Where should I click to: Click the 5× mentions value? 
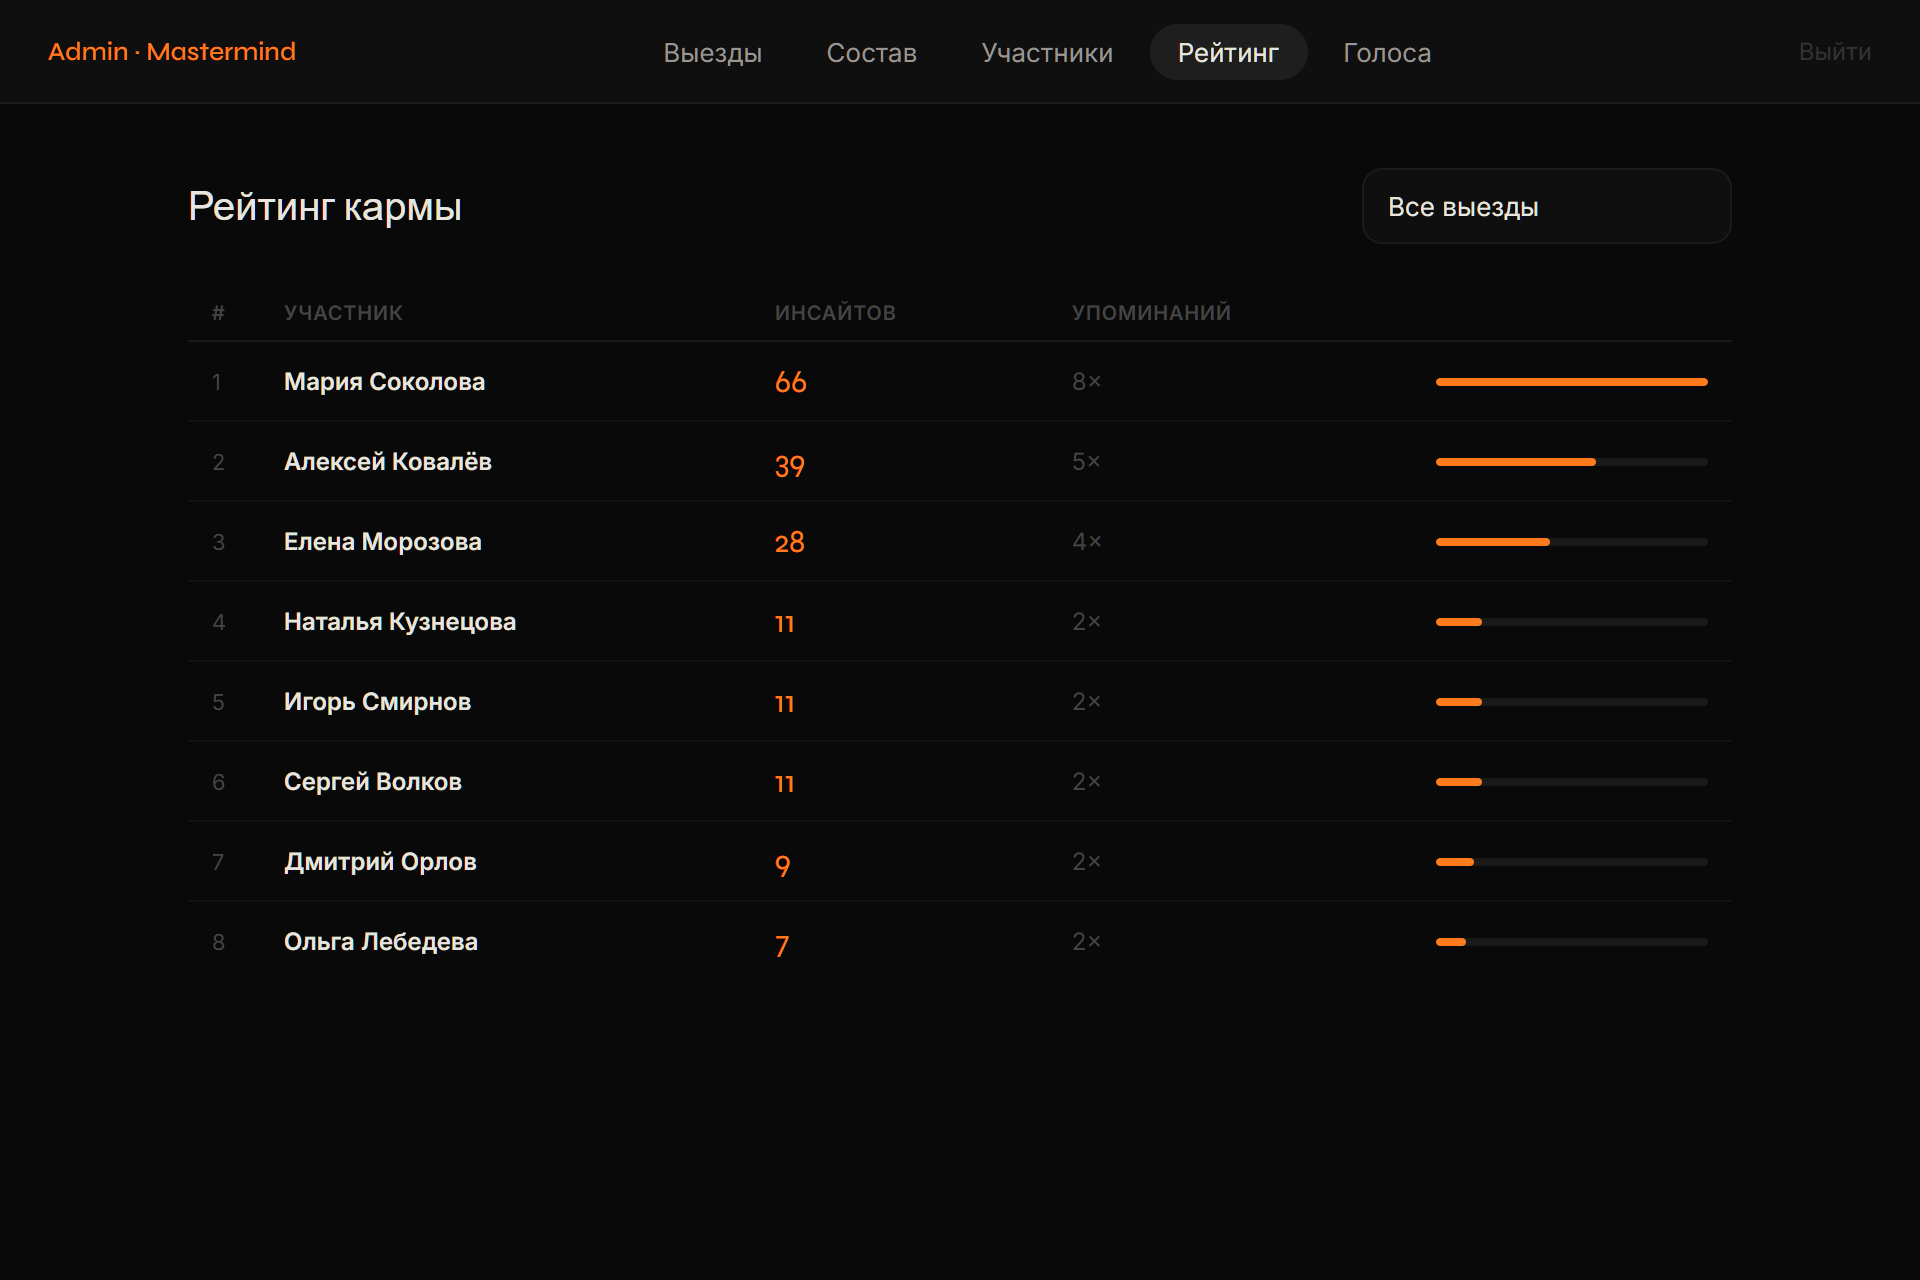[x=1086, y=462]
